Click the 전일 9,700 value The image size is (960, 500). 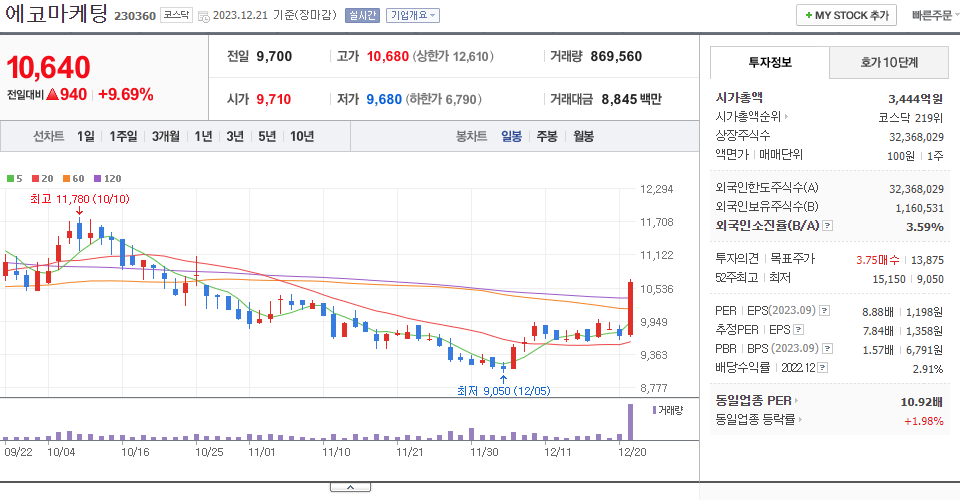(274, 56)
